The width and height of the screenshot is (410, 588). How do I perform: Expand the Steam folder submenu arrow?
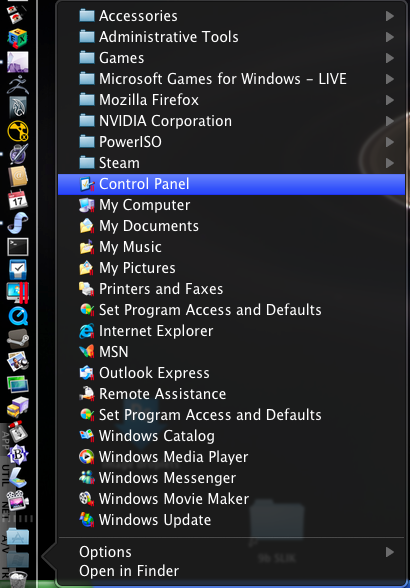click(390, 163)
